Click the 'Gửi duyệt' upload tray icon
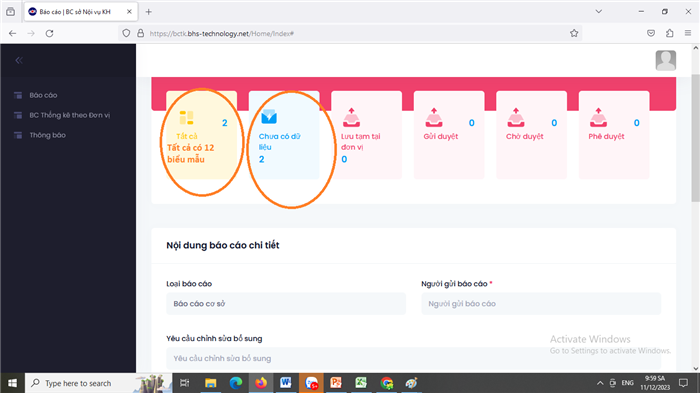 coord(433,117)
